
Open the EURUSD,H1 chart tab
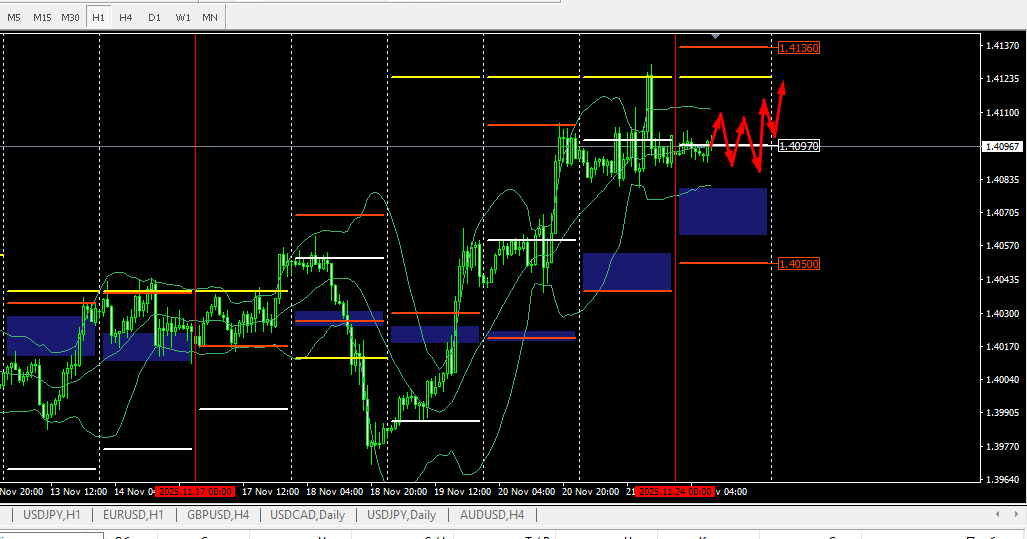tap(134, 515)
